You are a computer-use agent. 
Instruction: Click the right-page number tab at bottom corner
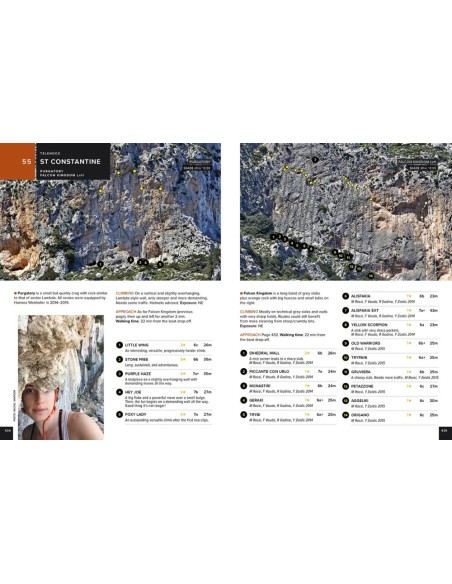445,433
